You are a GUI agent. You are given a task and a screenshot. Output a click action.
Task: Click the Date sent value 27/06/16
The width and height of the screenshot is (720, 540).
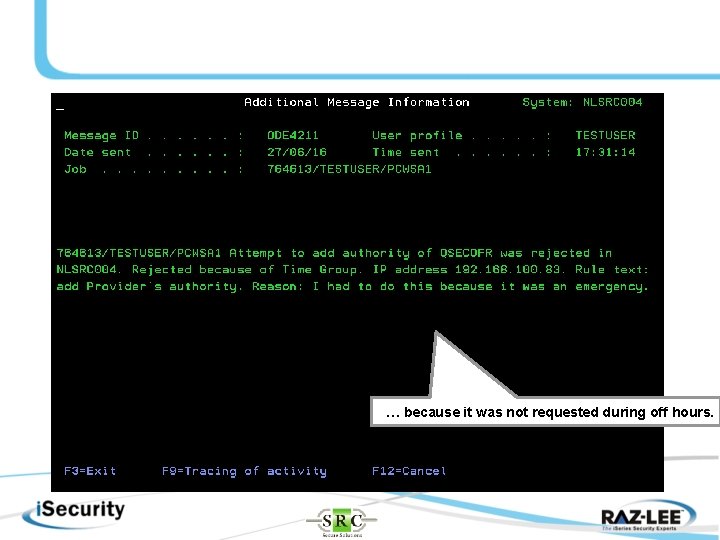coord(297,152)
